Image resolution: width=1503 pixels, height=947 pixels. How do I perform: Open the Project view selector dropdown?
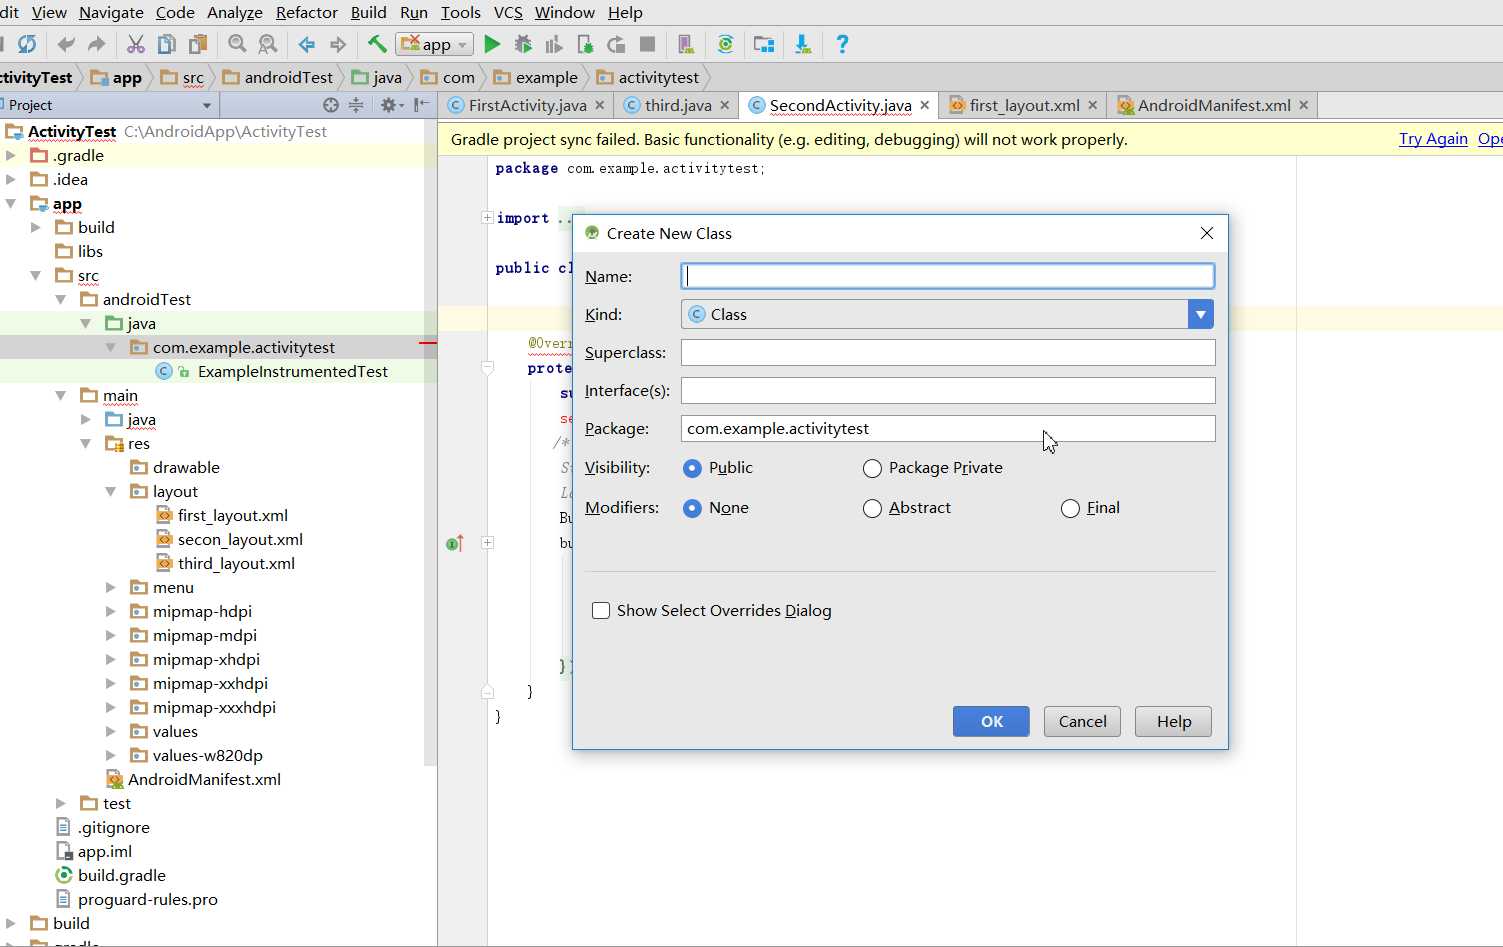(207, 105)
